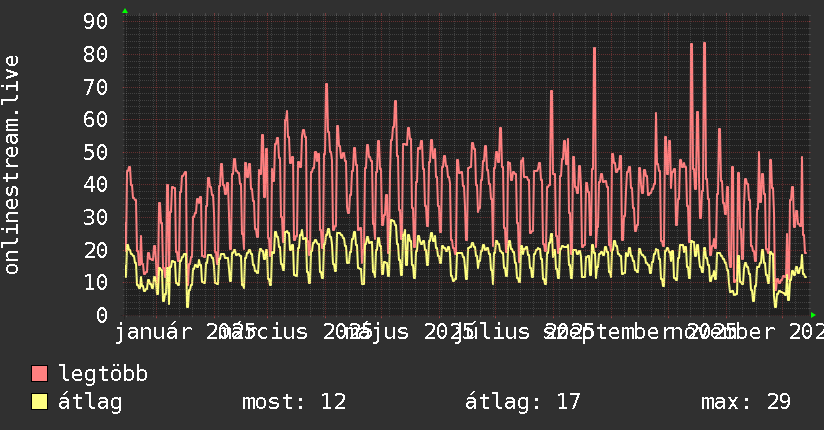Click the pink legtöbb legend swatch
824x430 pixels.
pyautogui.click(x=39, y=373)
